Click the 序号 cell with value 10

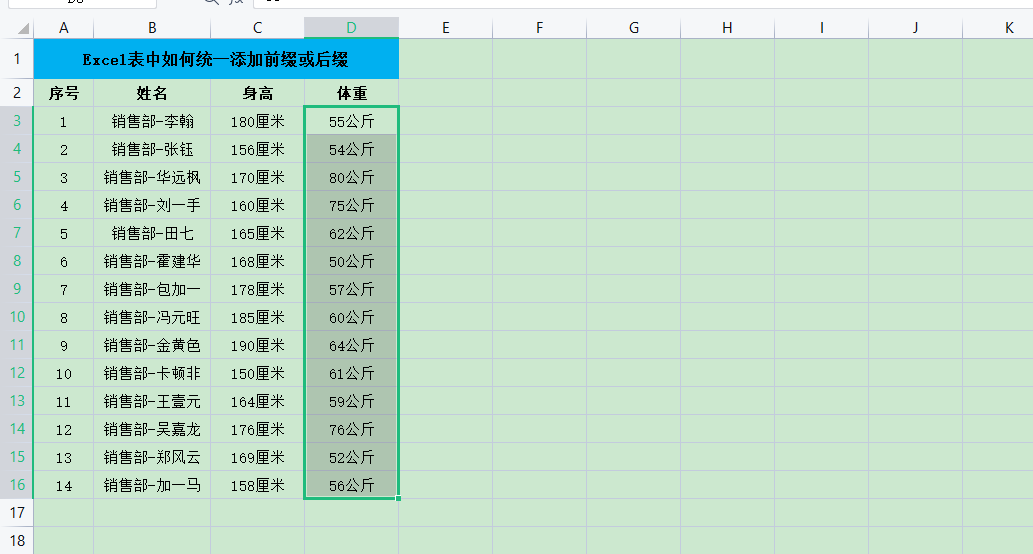64,373
